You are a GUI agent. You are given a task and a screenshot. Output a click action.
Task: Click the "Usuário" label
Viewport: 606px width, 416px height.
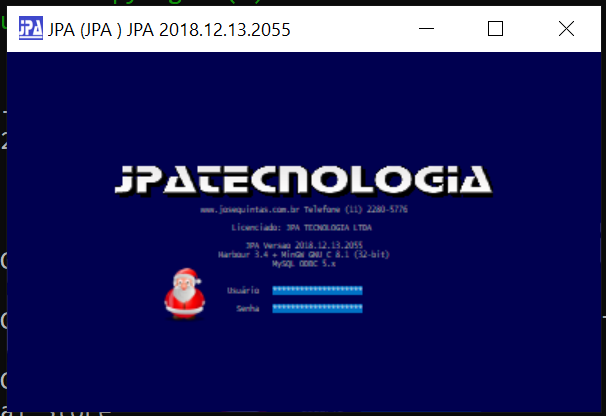(243, 290)
